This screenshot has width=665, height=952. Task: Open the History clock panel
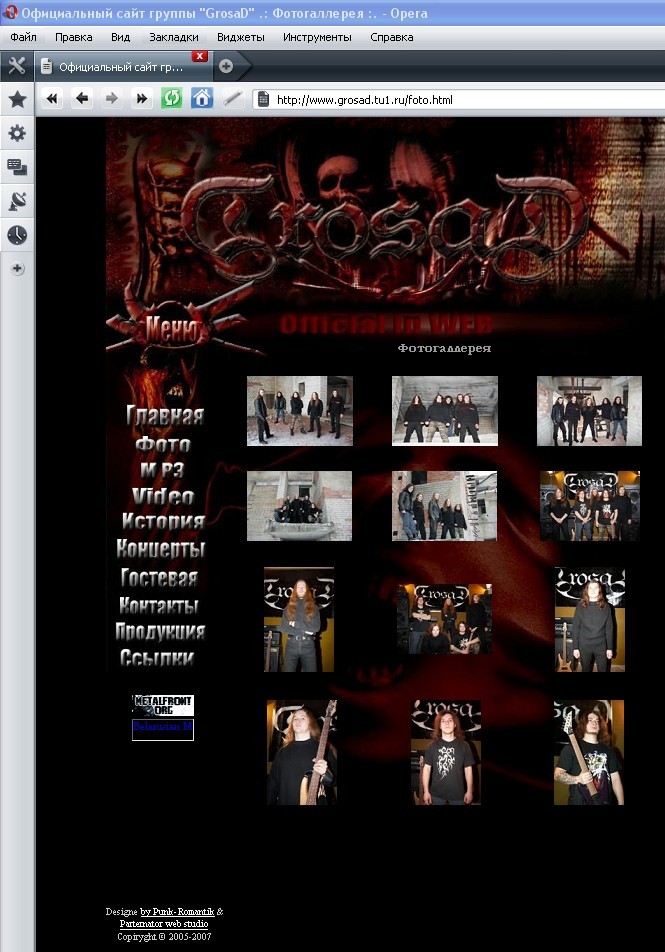pyautogui.click(x=17, y=235)
